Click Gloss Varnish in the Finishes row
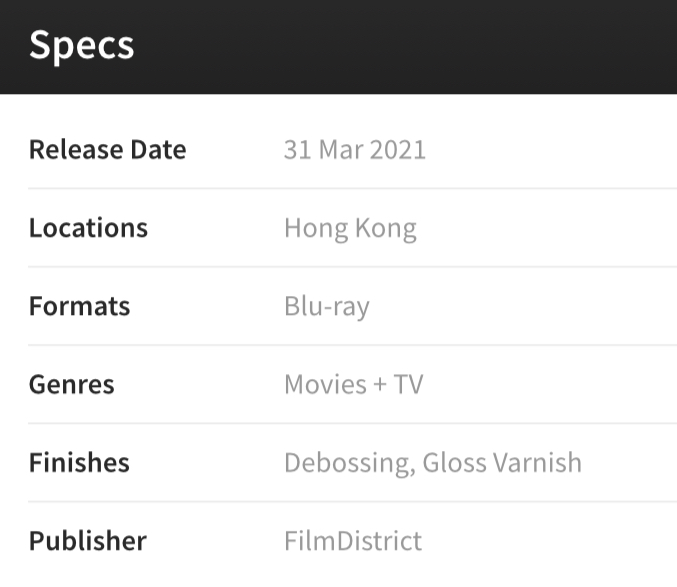The width and height of the screenshot is (677, 587). pos(502,463)
